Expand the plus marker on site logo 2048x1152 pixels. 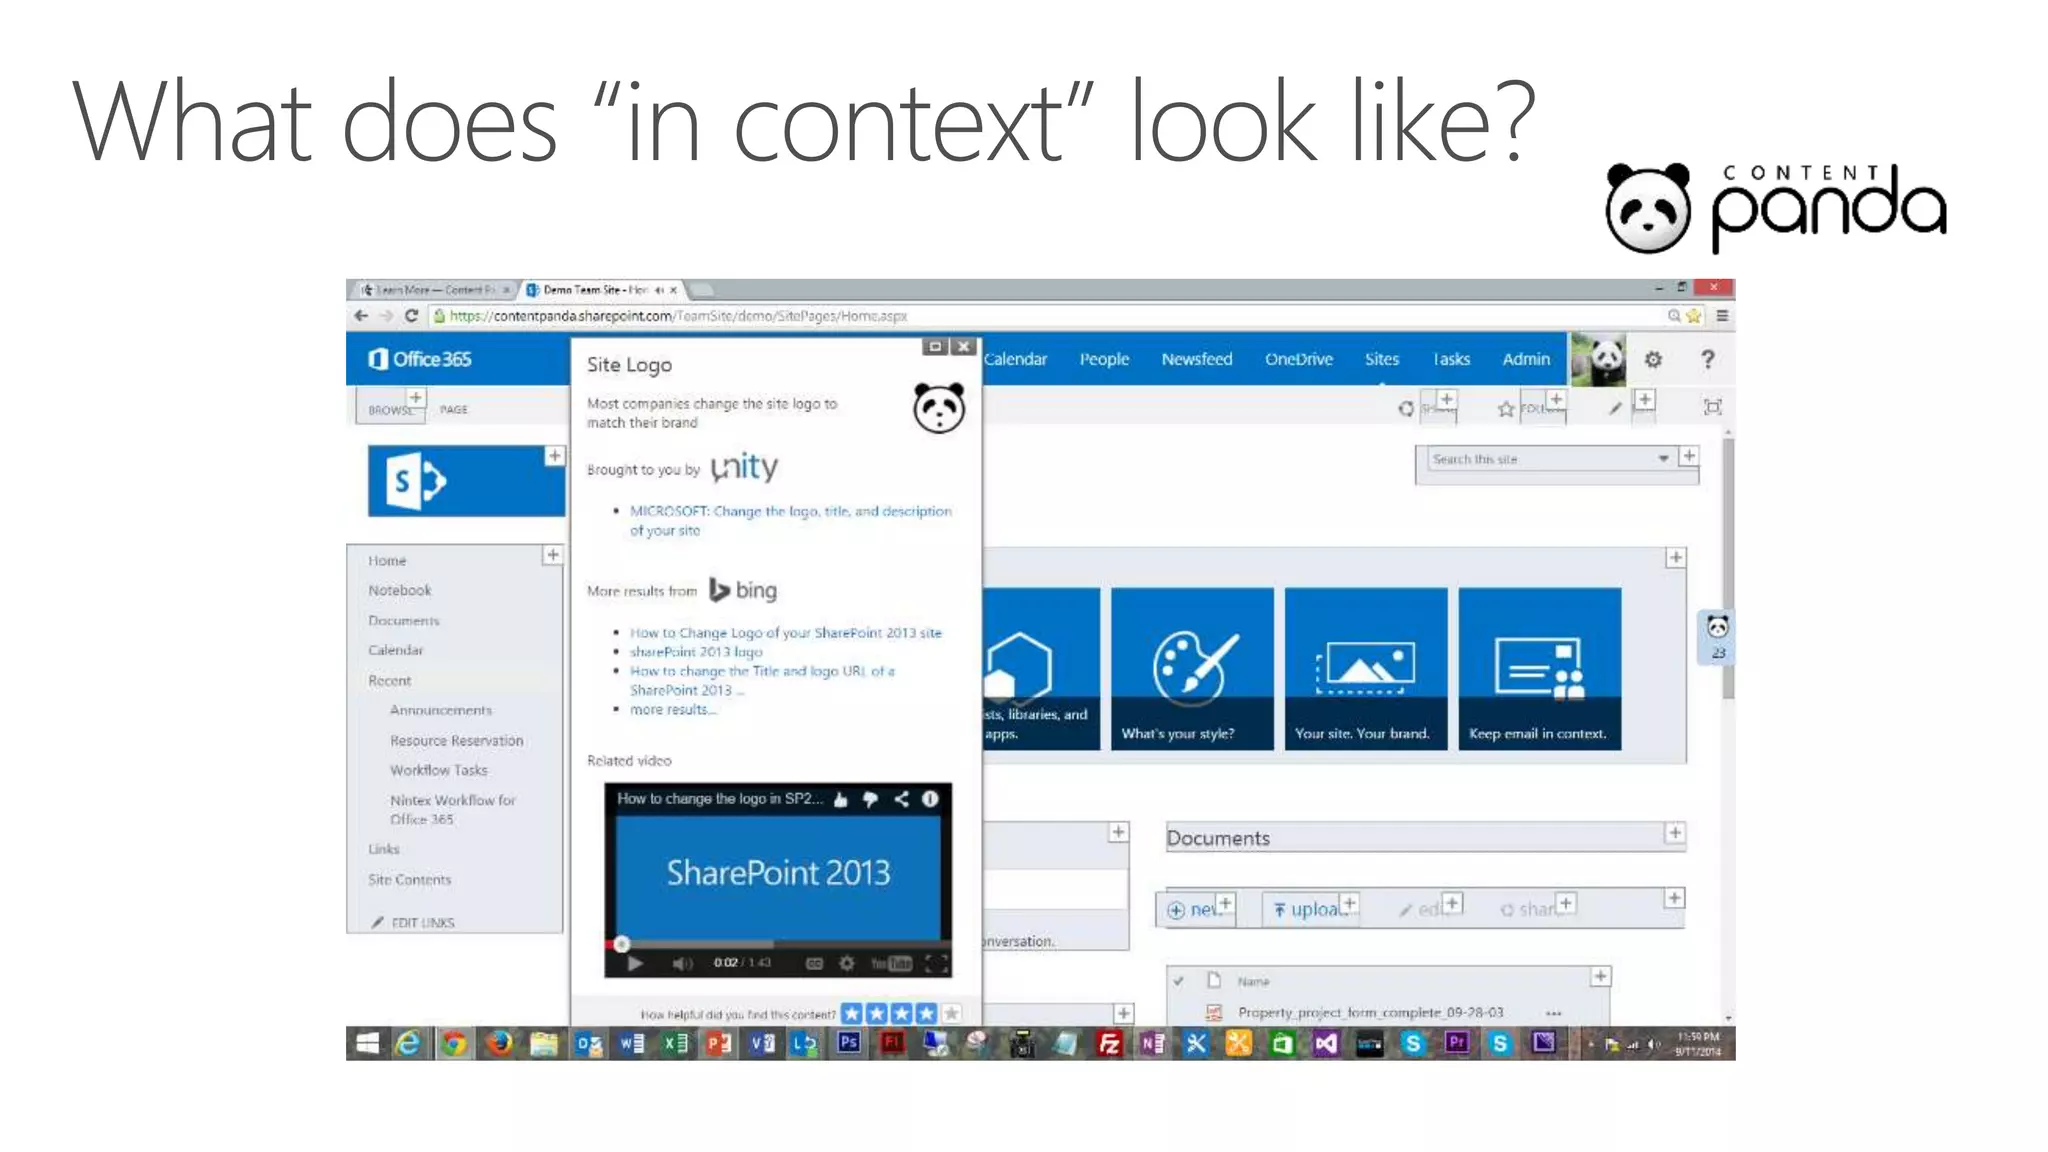[554, 456]
